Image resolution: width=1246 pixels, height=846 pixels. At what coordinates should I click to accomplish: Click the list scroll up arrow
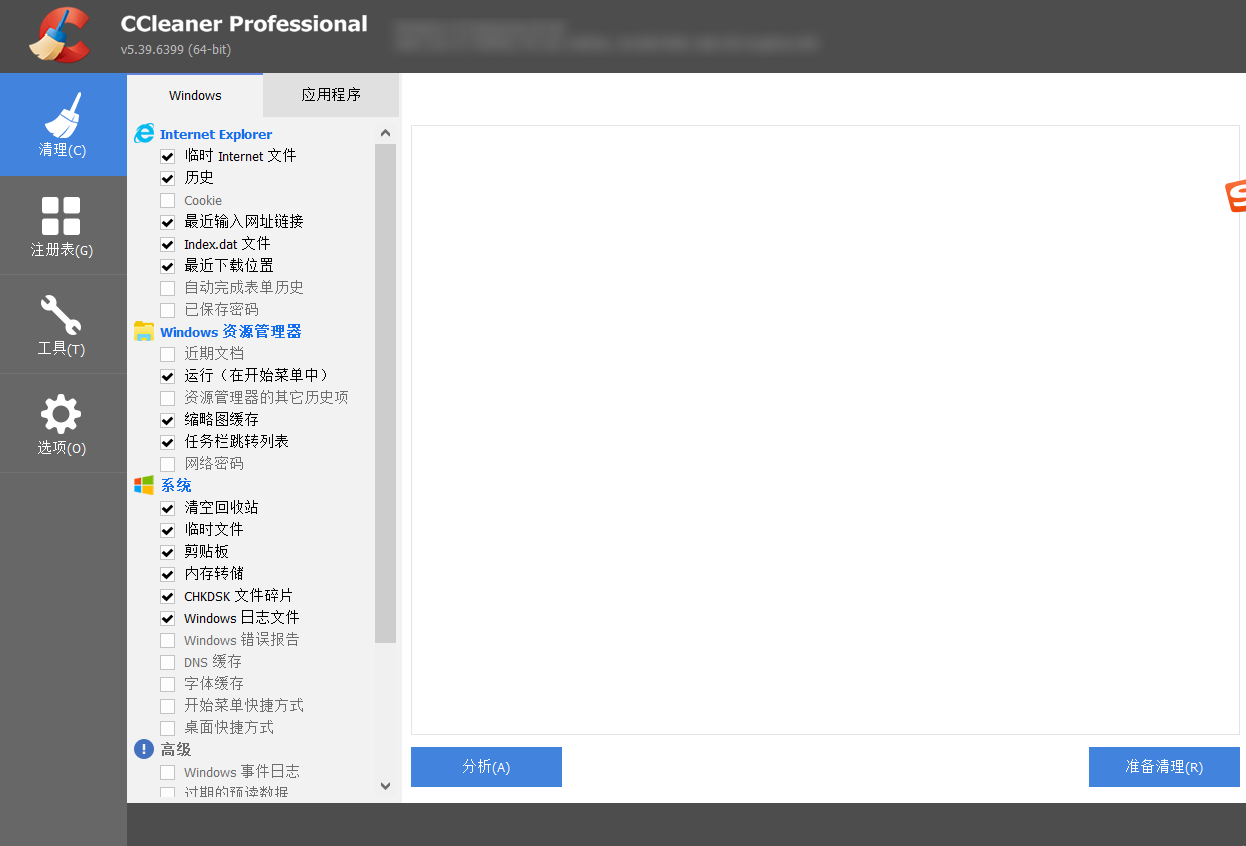[386, 133]
